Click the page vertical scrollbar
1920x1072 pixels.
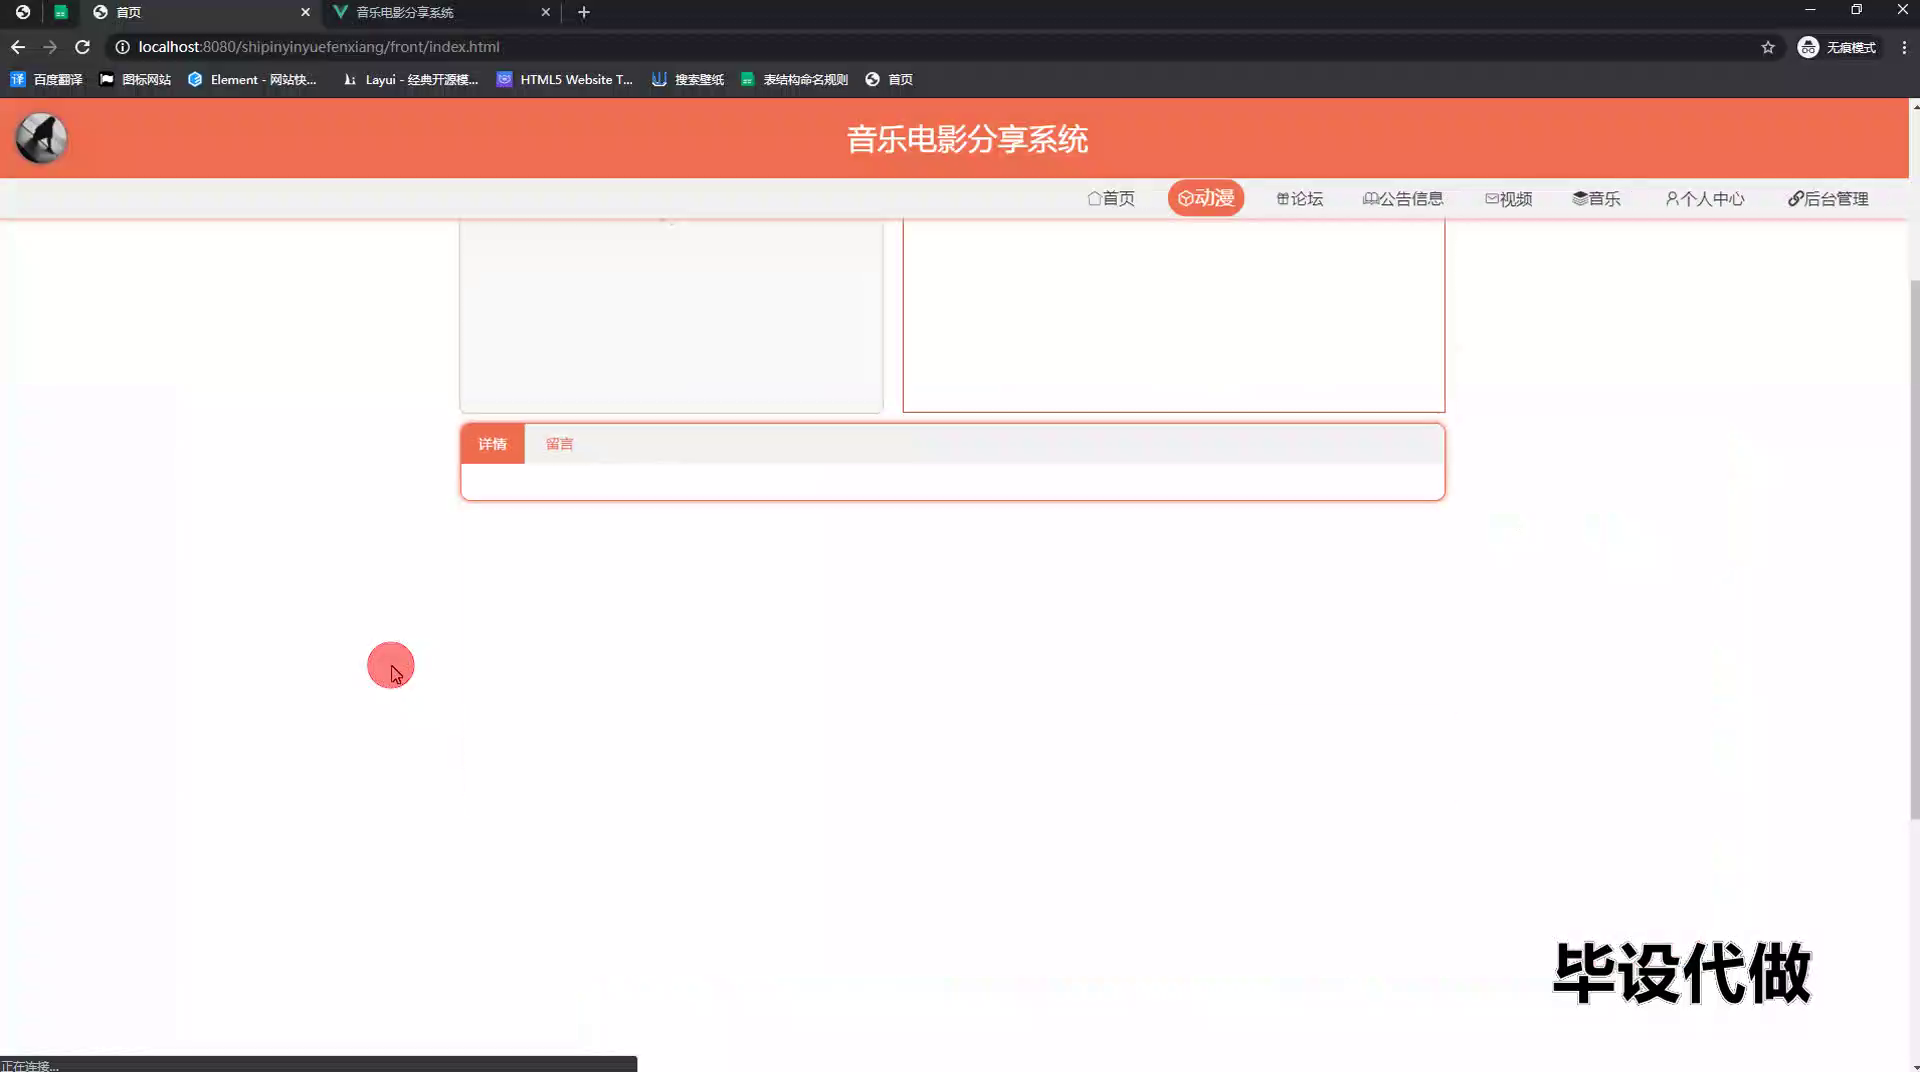click(1914, 550)
